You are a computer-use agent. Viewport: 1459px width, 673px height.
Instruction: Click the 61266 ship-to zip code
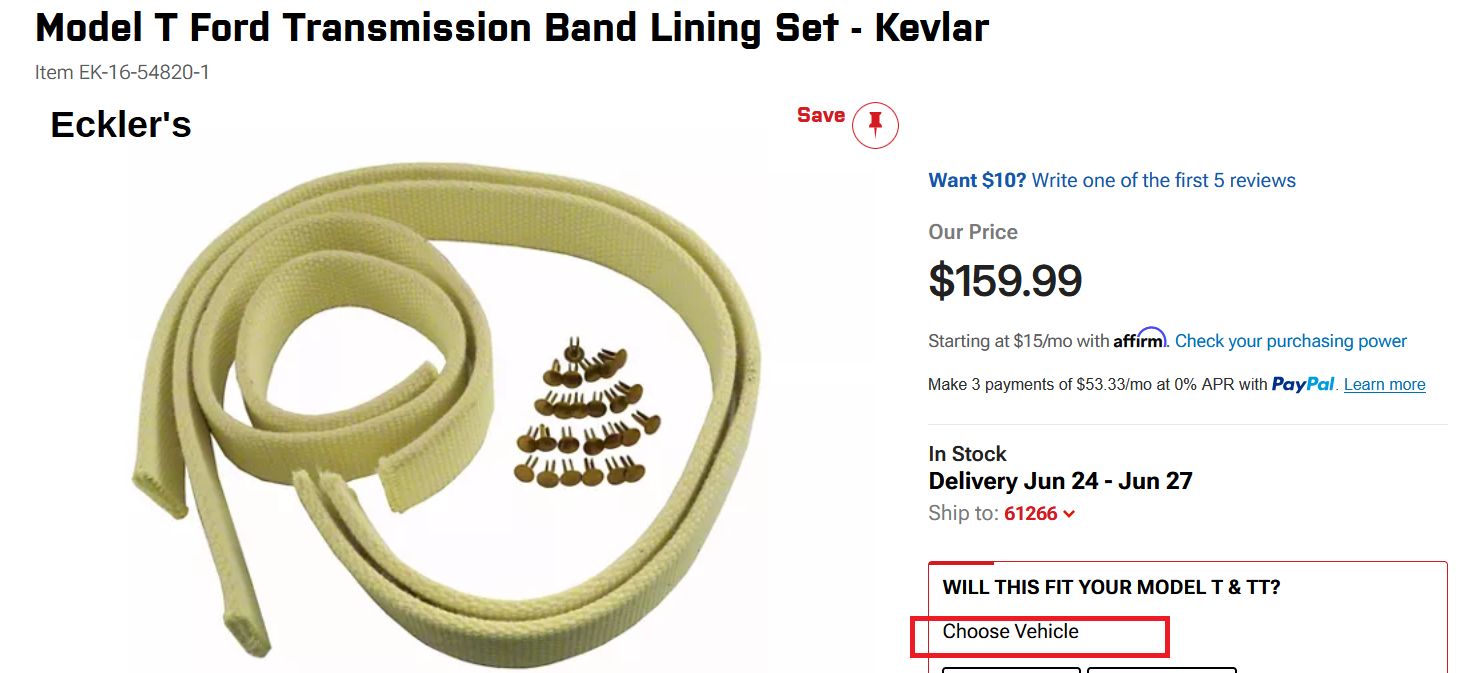(x=1031, y=514)
